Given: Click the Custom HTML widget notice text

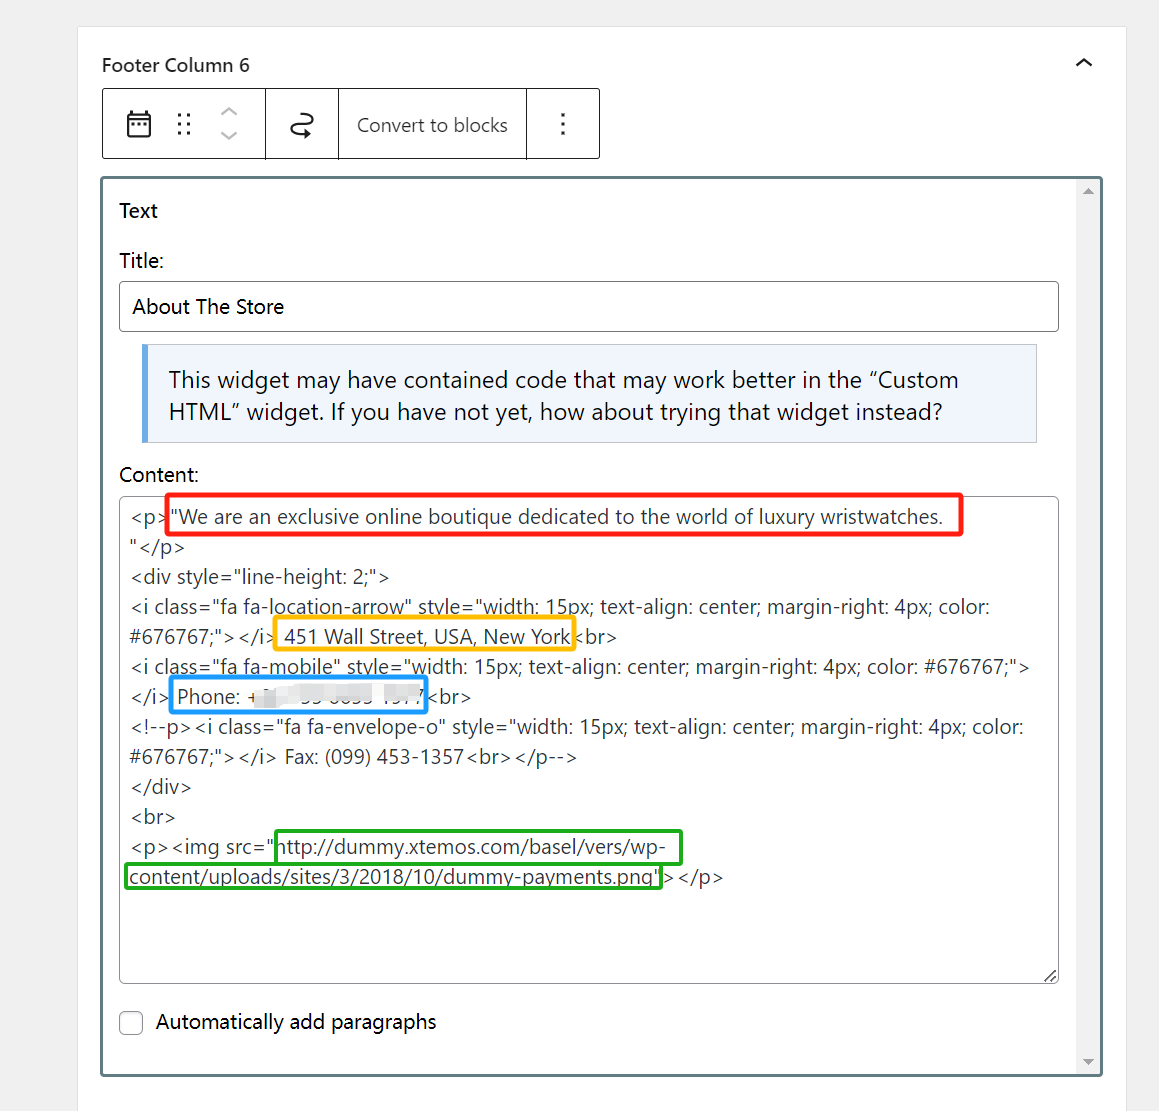Looking at the screenshot, I should tap(563, 395).
